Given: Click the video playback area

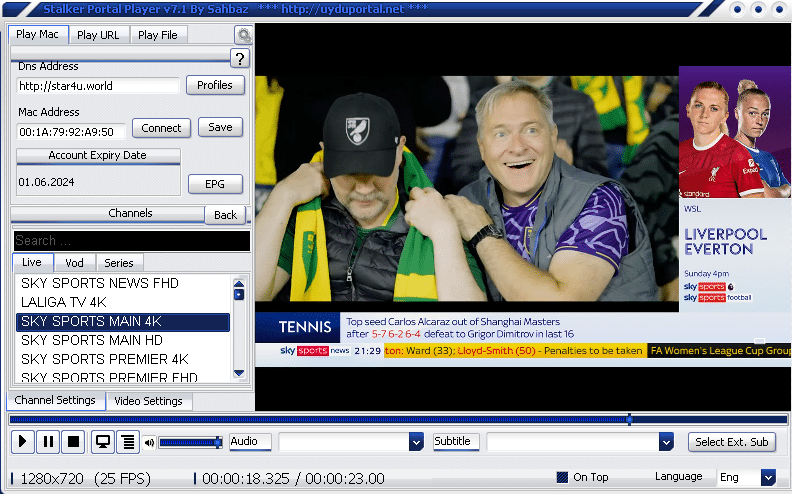Looking at the screenshot, I should 523,217.
